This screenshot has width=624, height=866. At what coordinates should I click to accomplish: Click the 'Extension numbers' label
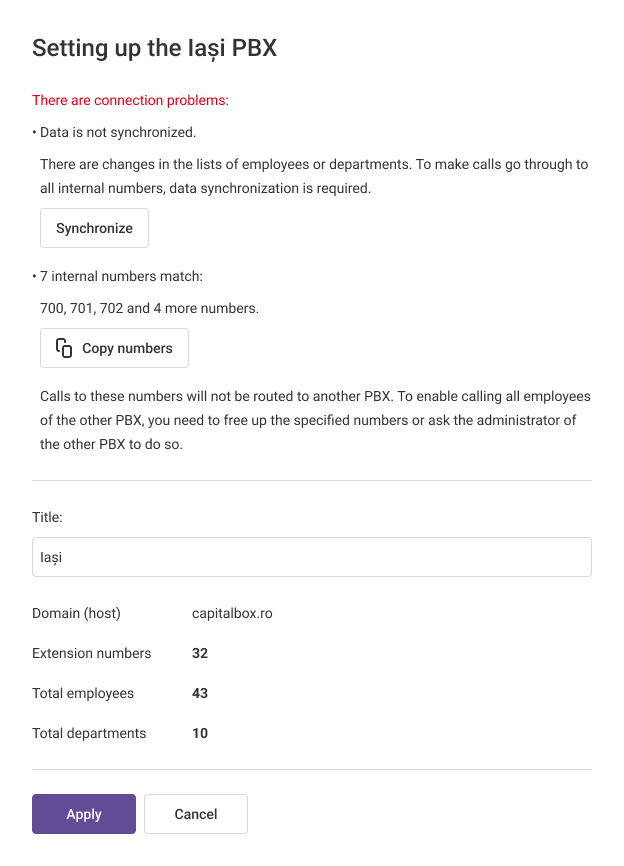92,653
